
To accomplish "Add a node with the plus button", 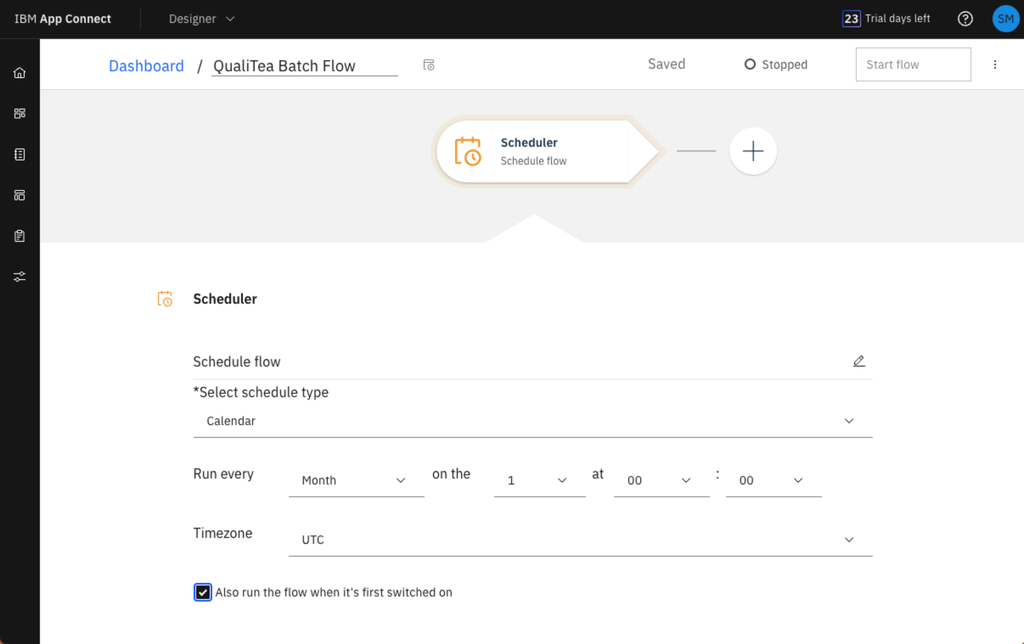I will point(752,151).
